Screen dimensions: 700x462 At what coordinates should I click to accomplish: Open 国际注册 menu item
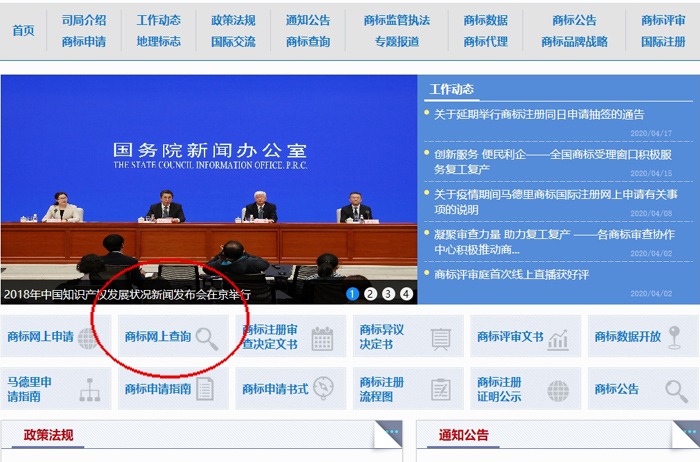tap(663, 42)
